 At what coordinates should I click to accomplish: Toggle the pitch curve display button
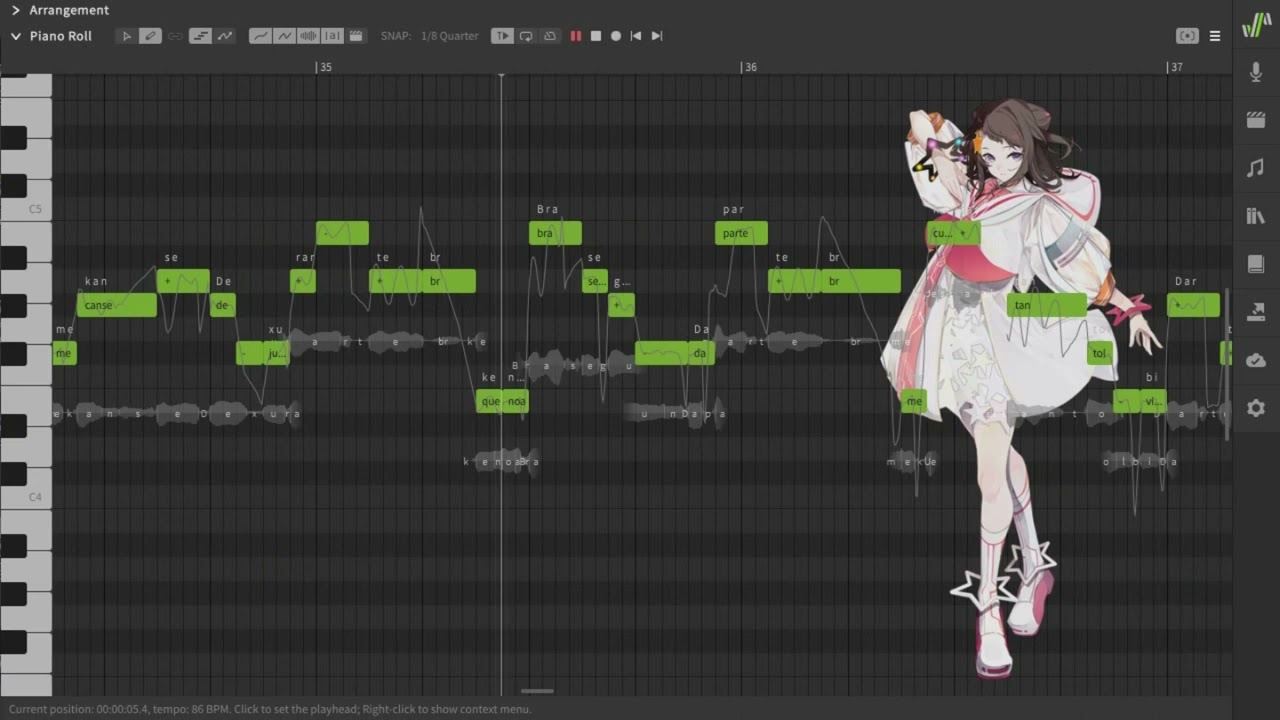pyautogui.click(x=225, y=36)
